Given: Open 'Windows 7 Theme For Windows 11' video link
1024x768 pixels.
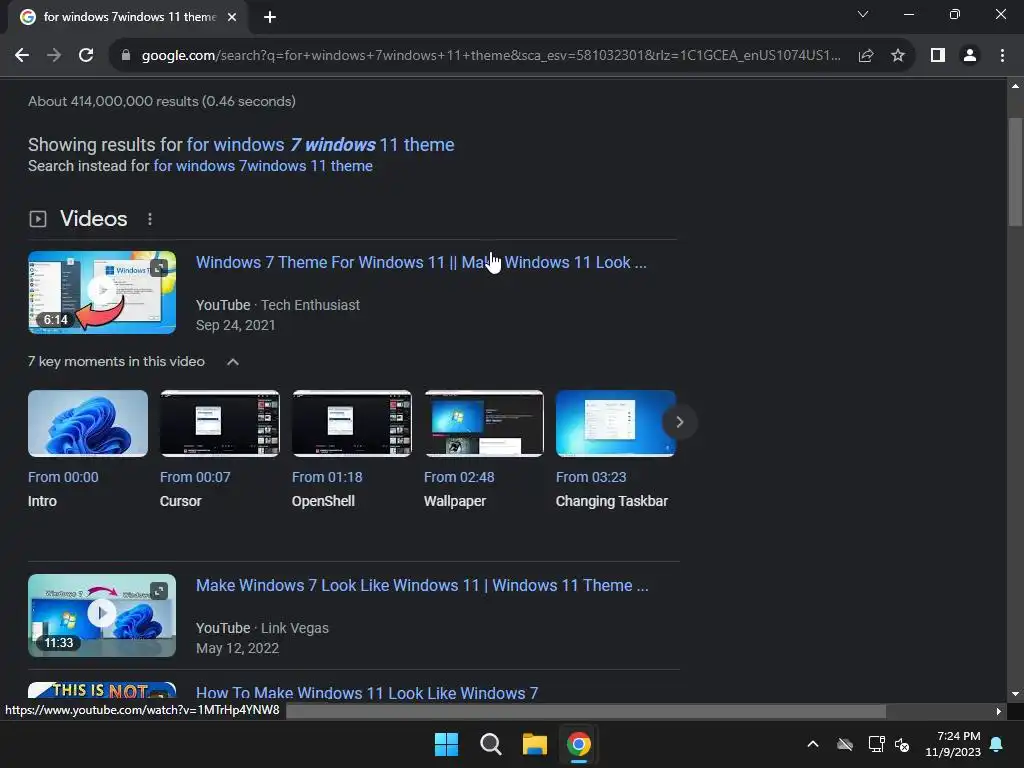Looking at the screenshot, I should [421, 263].
